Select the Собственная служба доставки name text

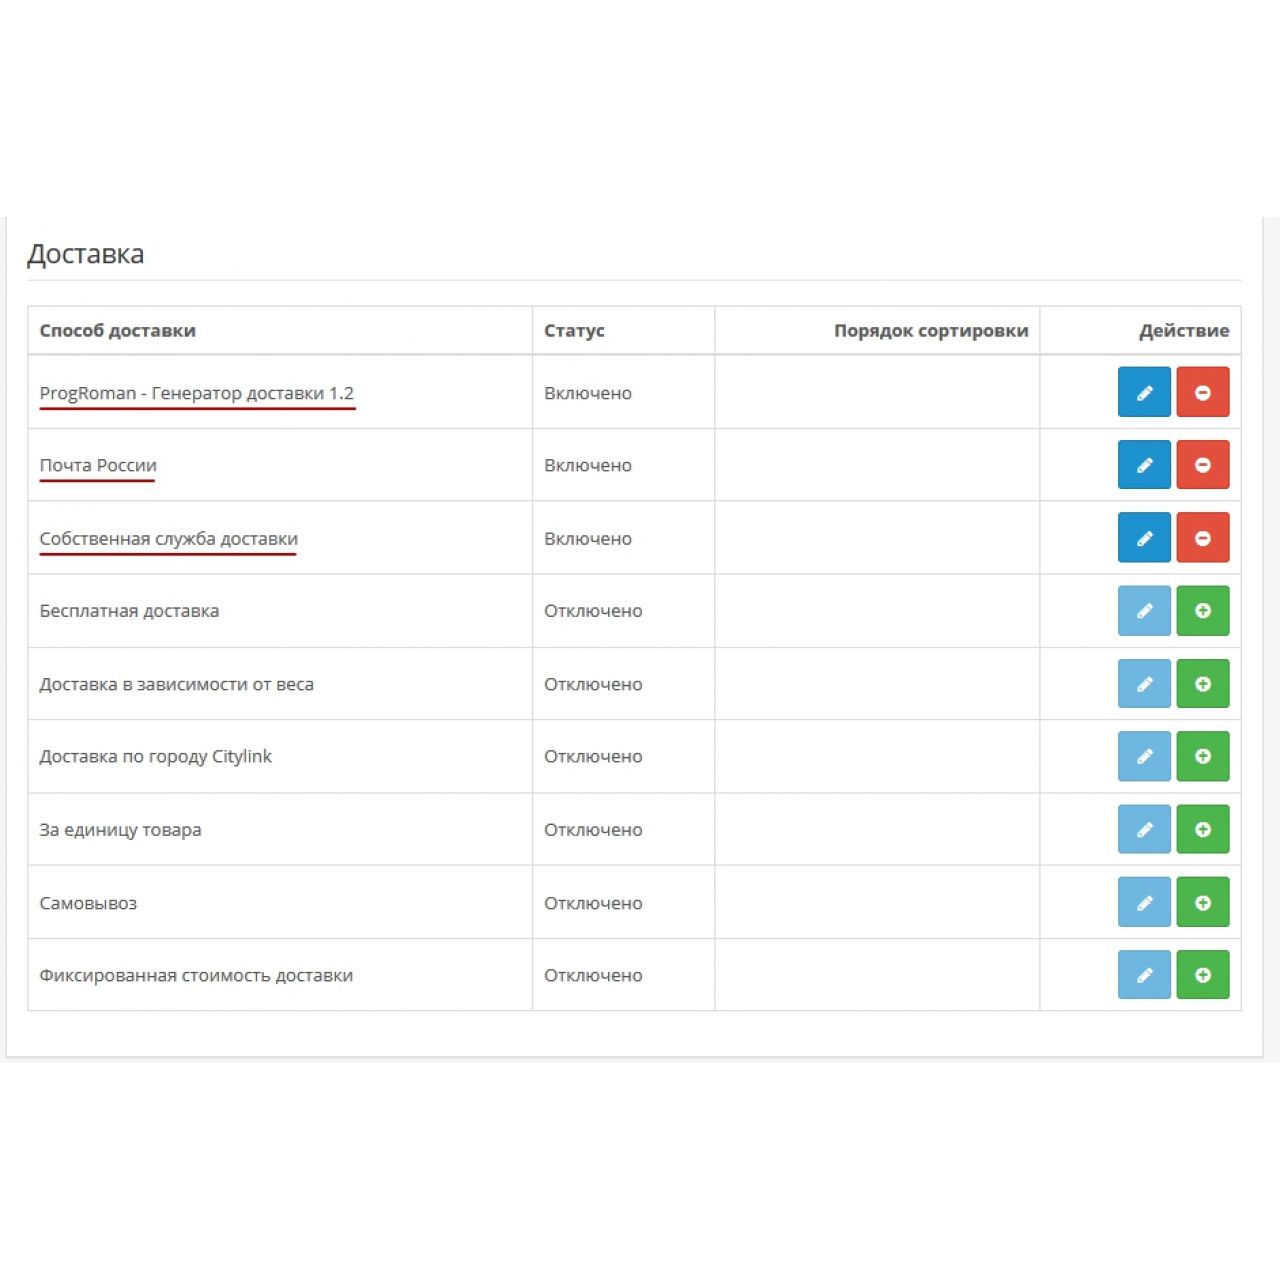(169, 538)
